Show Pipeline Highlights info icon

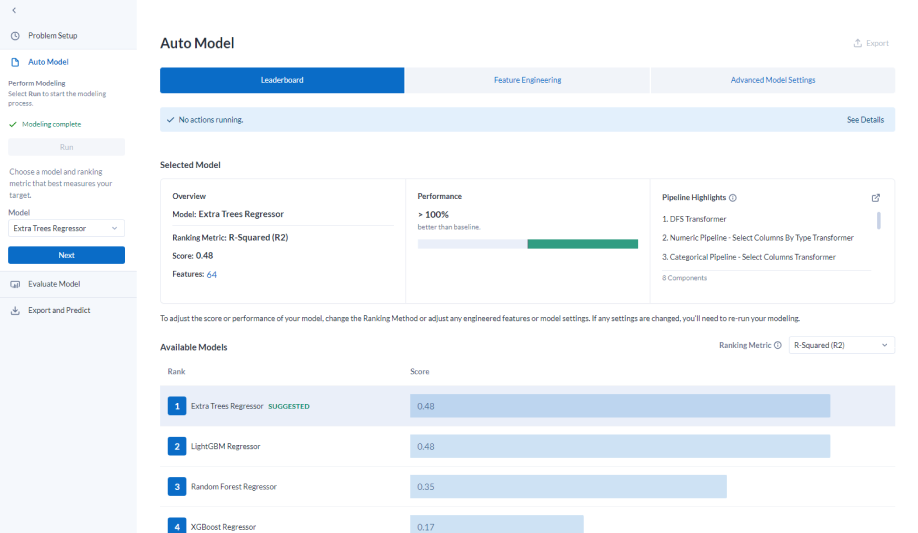pyautogui.click(x=733, y=198)
